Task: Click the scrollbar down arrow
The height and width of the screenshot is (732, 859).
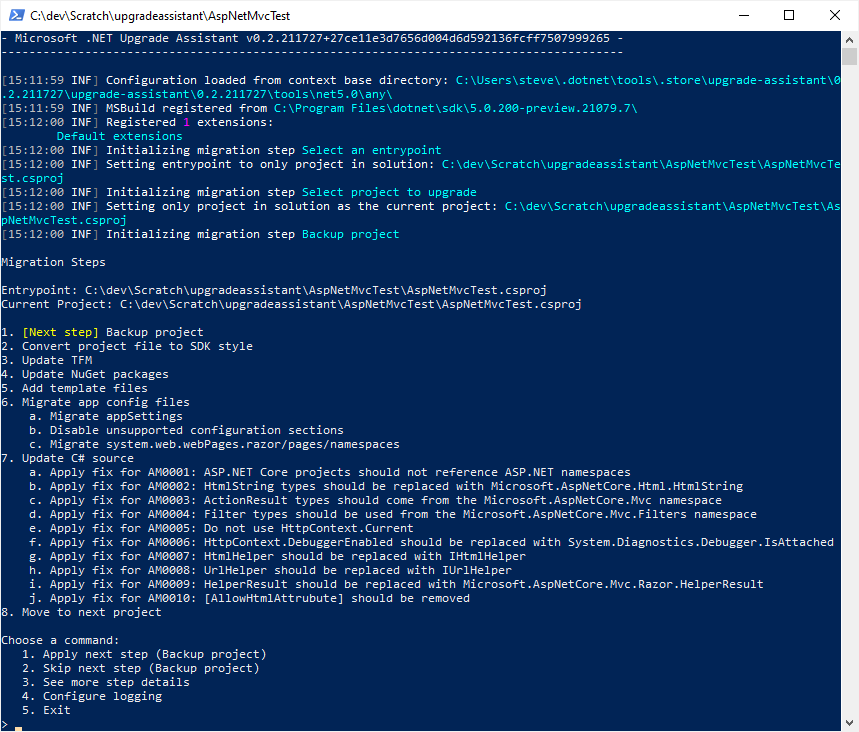Action: tap(849, 723)
